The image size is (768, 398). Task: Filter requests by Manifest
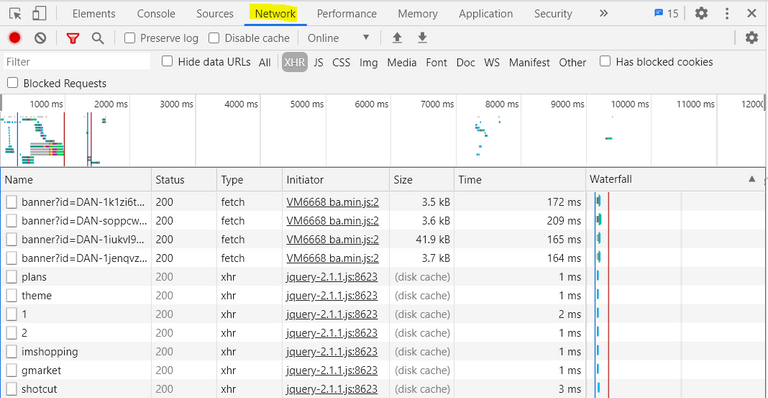tap(529, 62)
